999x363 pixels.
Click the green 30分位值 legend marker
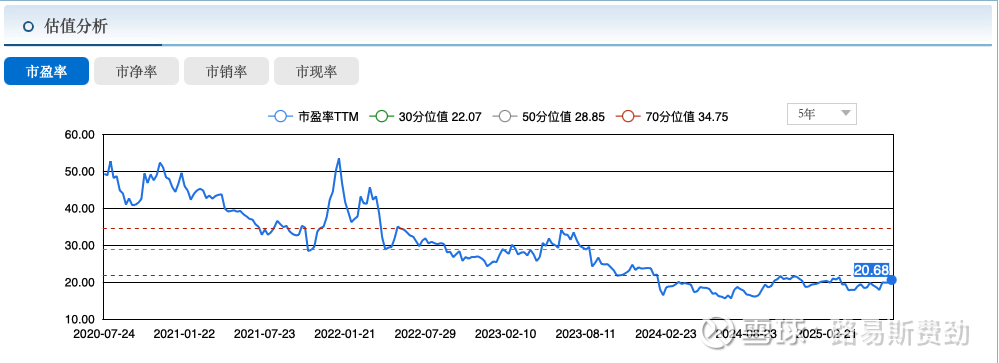pos(382,117)
